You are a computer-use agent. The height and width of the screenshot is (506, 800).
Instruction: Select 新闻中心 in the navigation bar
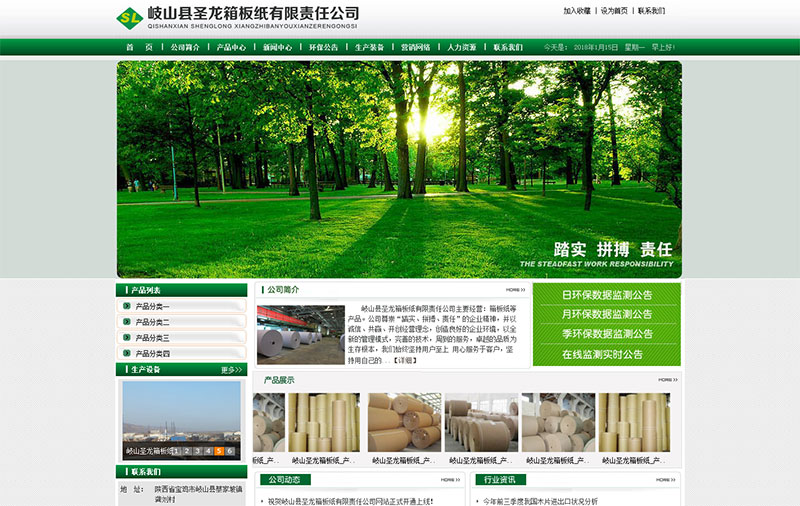(x=278, y=47)
